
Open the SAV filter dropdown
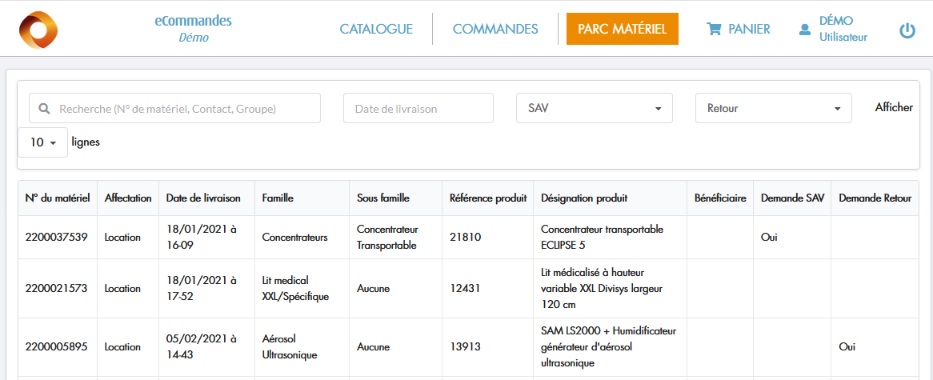click(594, 108)
